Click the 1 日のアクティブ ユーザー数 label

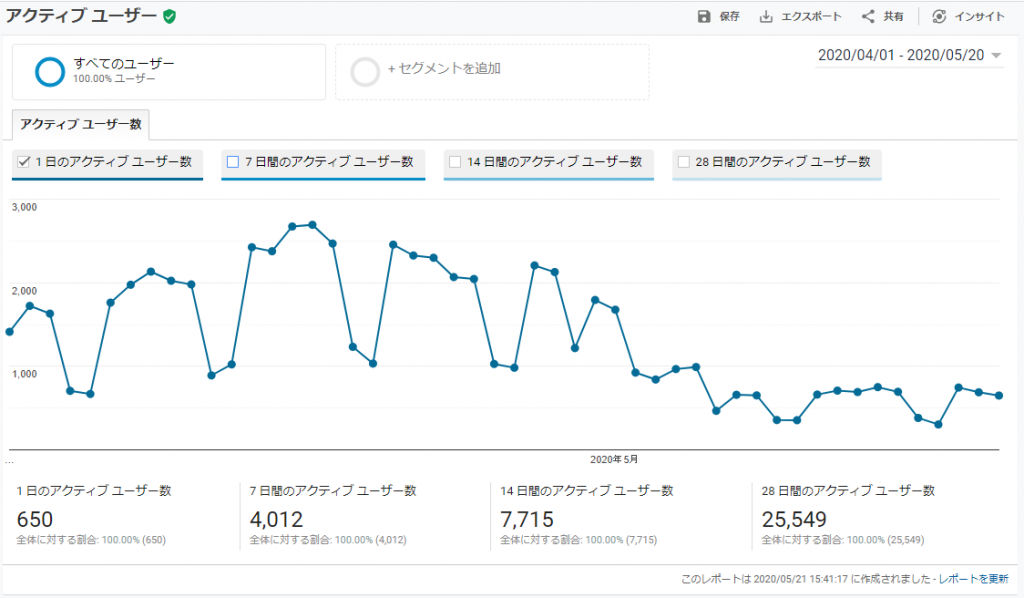click(114, 162)
